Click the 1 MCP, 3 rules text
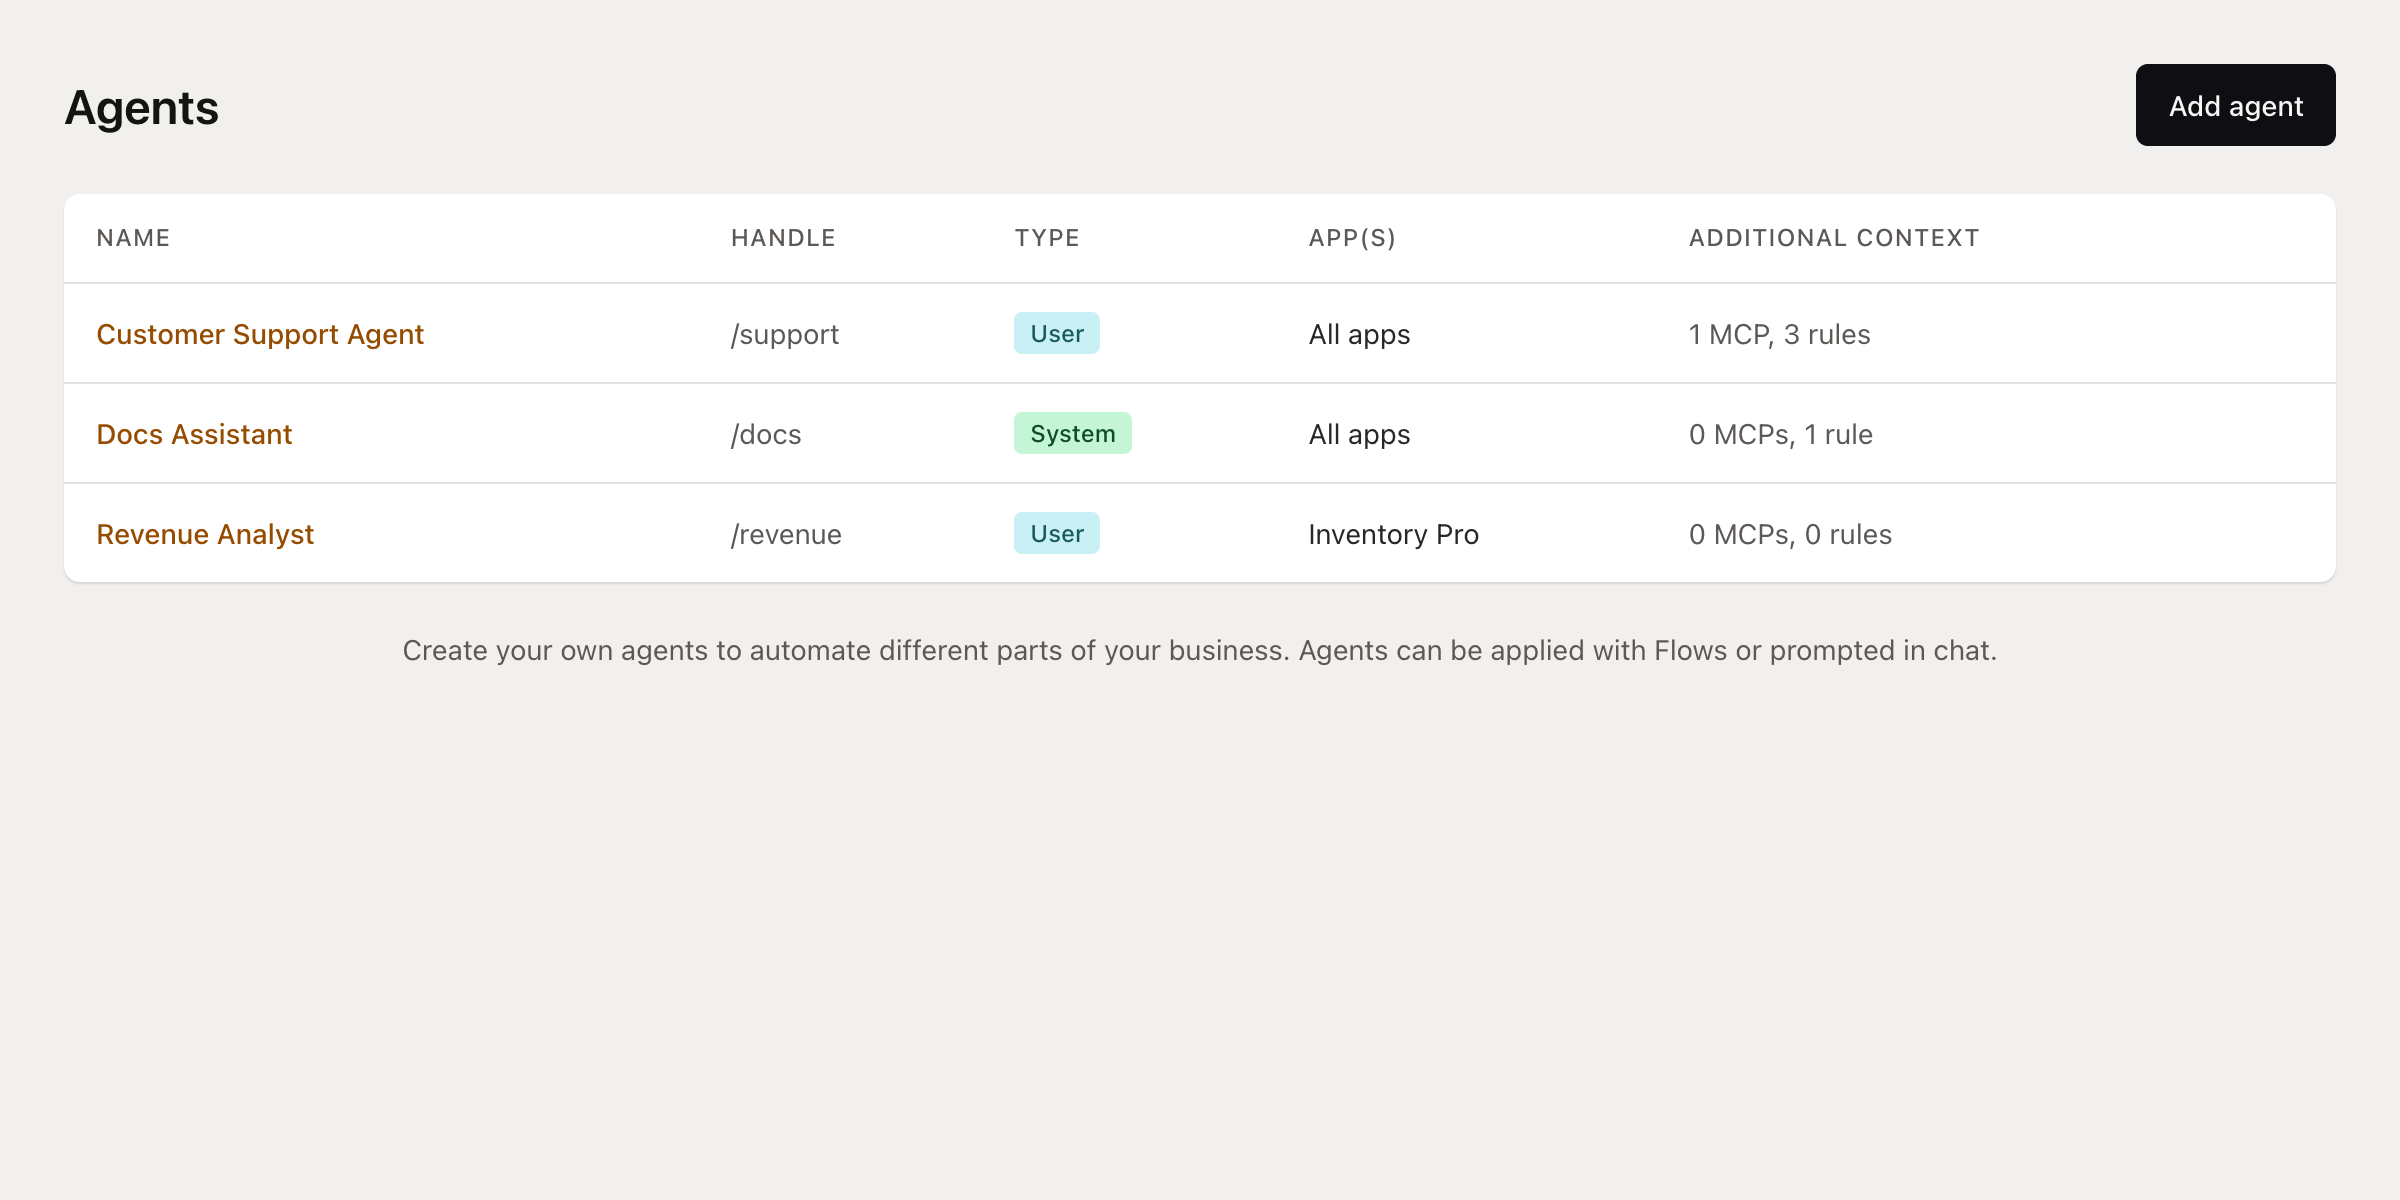Viewport: 2400px width, 1200px height. 1779,334
